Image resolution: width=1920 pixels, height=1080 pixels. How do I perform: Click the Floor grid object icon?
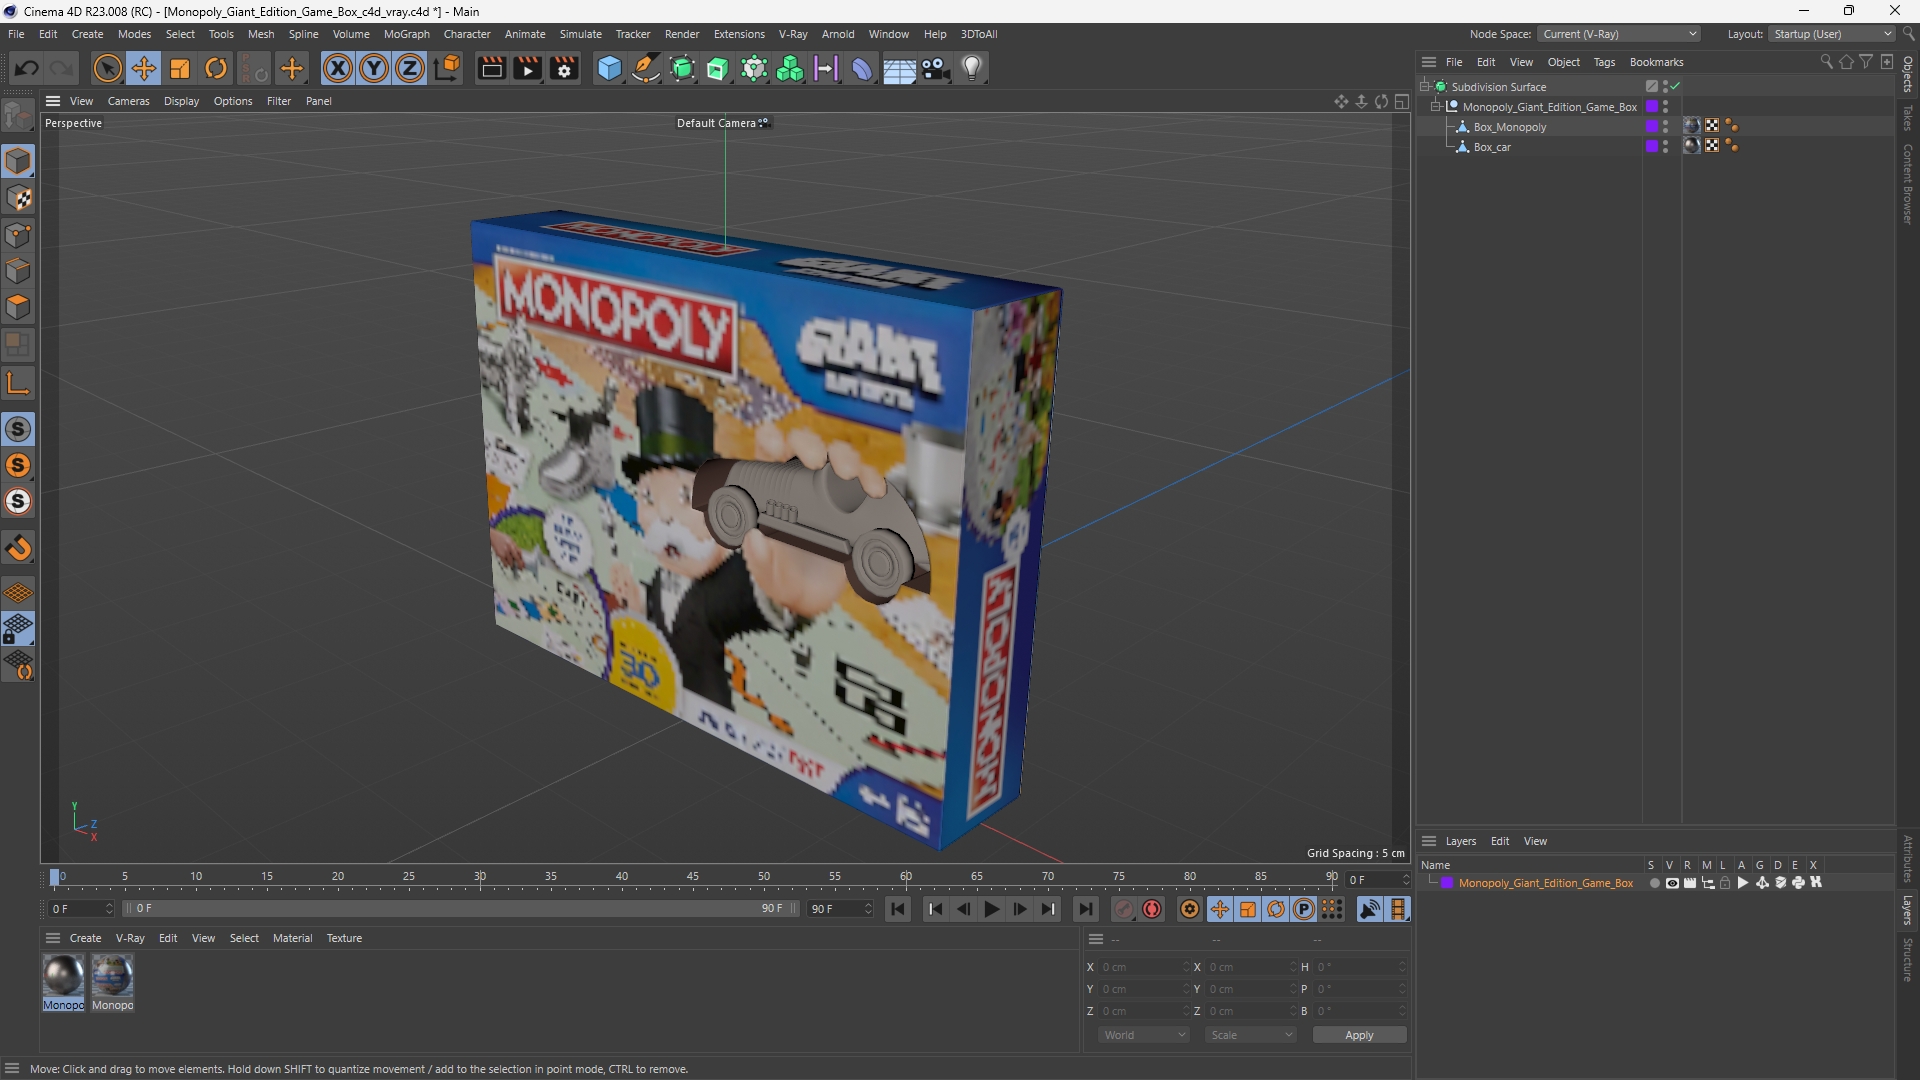pyautogui.click(x=899, y=69)
